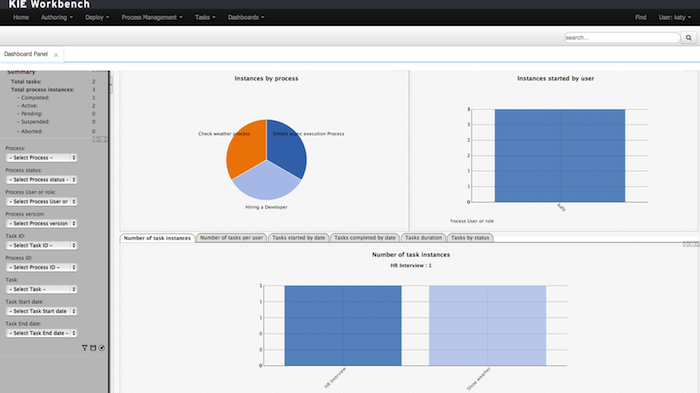Open the Select Process status dropdown
700x393 pixels.
(x=42, y=180)
